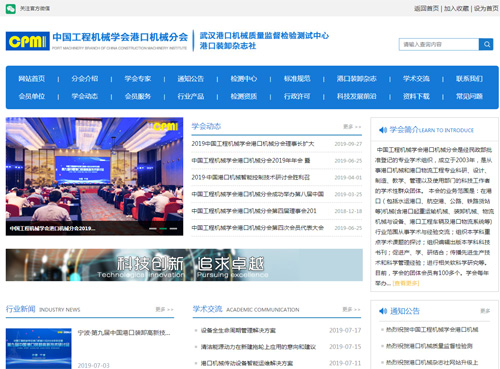Open 检测资质 in the navigation bar
Viewport: 500px width, 369px height.
[244, 96]
